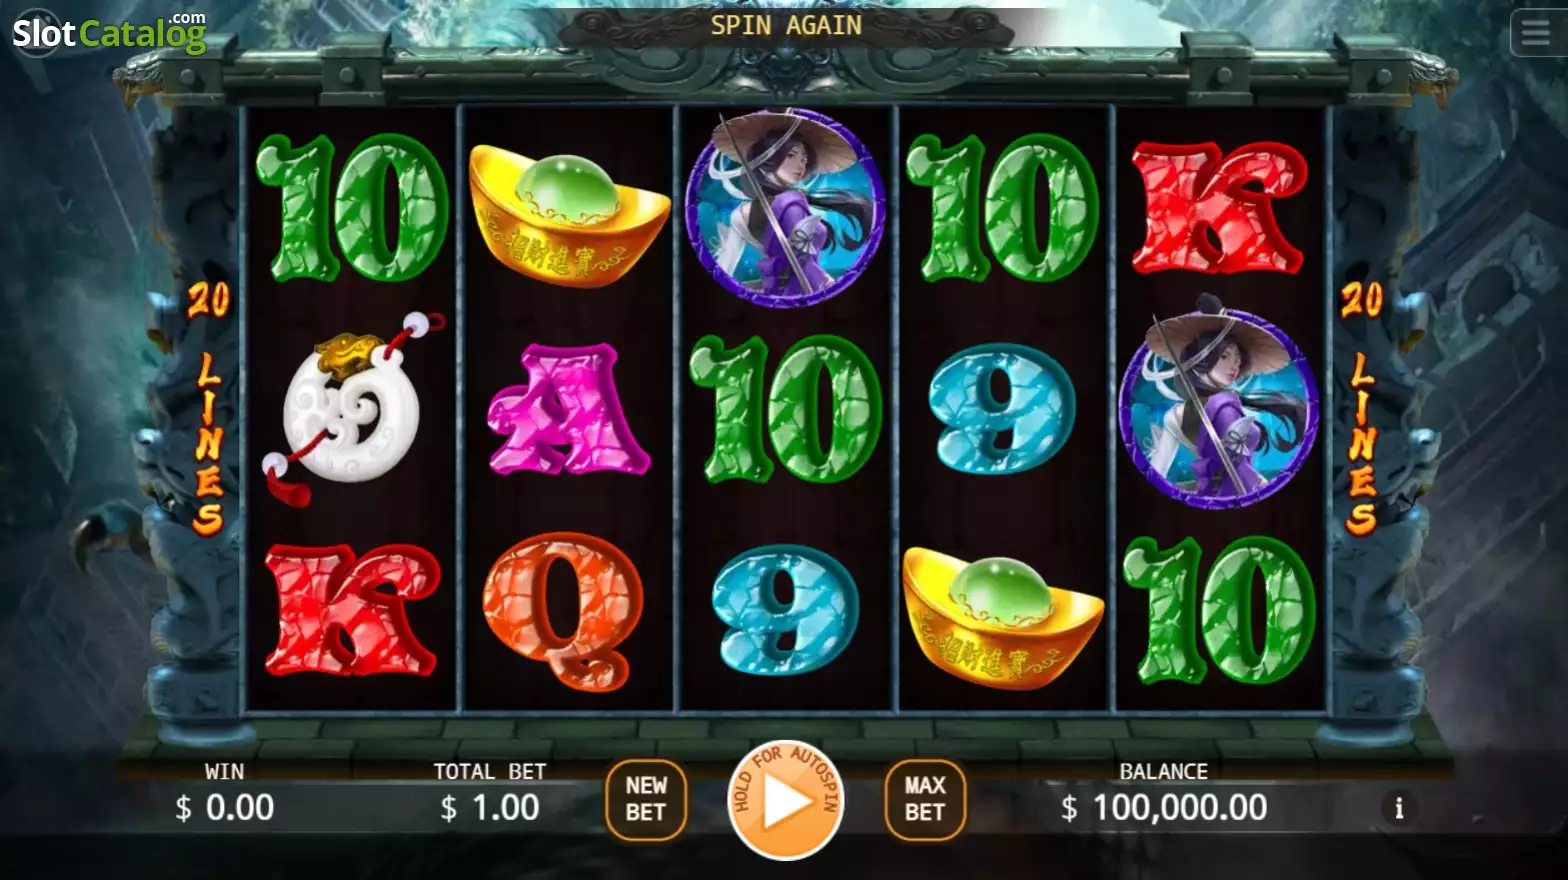Click the orange Q symbol
This screenshot has height=880, width=1568.
pos(563,611)
